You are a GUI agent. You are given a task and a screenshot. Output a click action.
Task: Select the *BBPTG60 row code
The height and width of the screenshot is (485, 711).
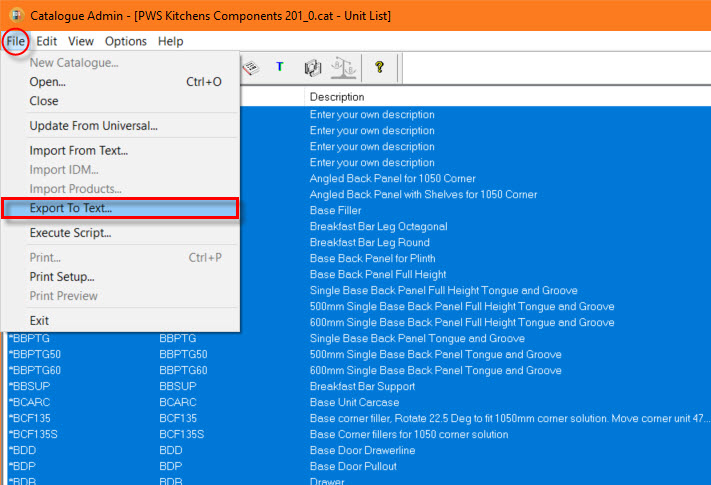[x=35, y=370]
